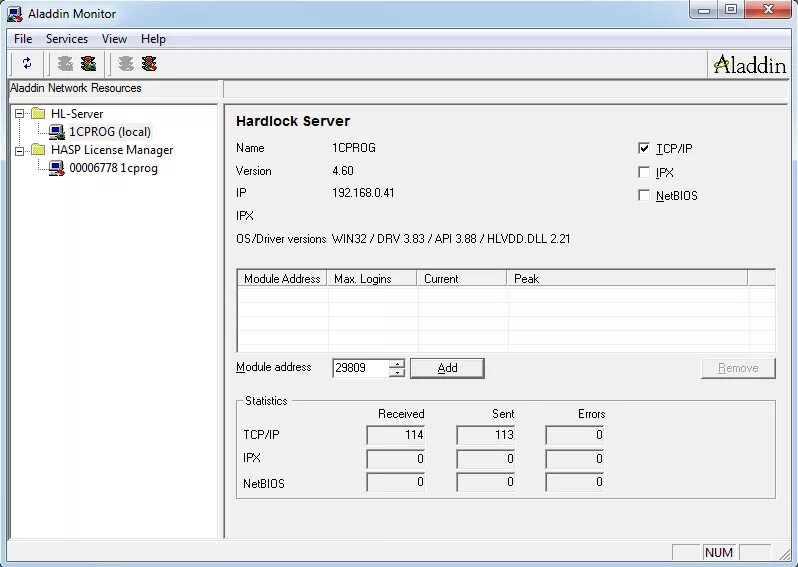The height and width of the screenshot is (567, 798).
Task: Enable the IPX protocol checkbox
Action: 644,172
